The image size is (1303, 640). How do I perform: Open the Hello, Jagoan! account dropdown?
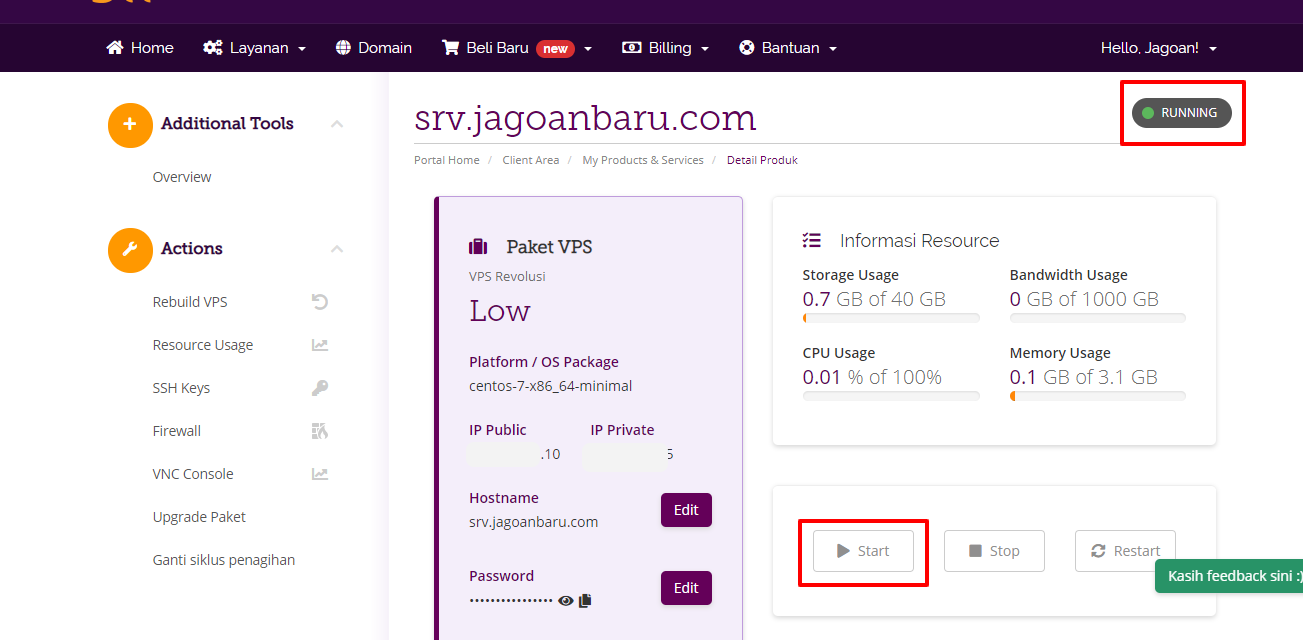click(x=1159, y=48)
